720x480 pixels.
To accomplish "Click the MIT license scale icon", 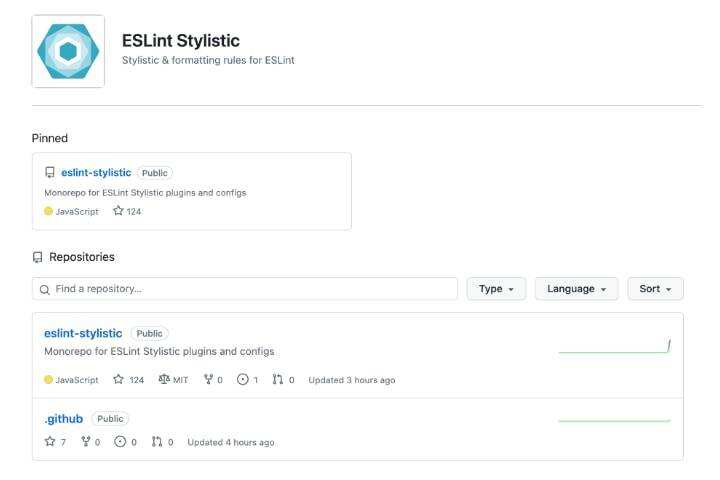I will (x=164, y=380).
